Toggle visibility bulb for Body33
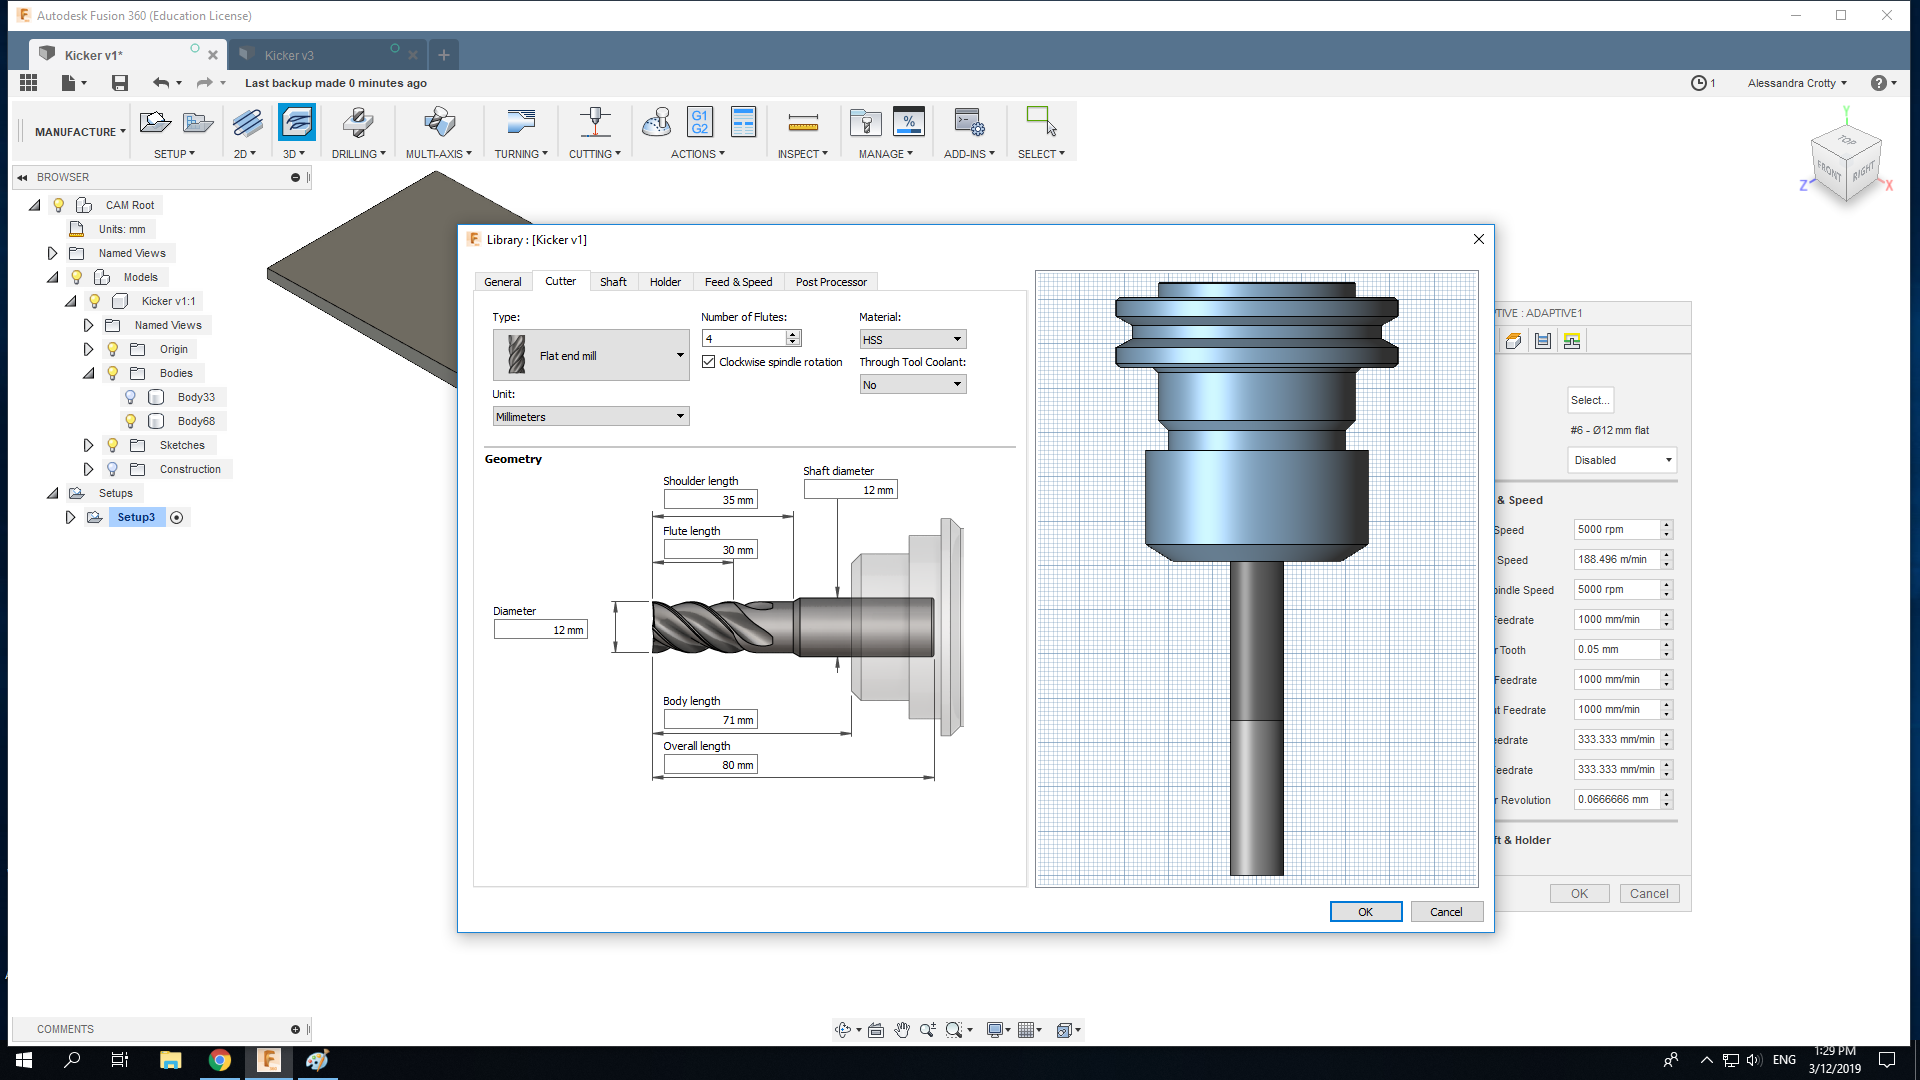The height and width of the screenshot is (1080, 1920). (x=130, y=397)
